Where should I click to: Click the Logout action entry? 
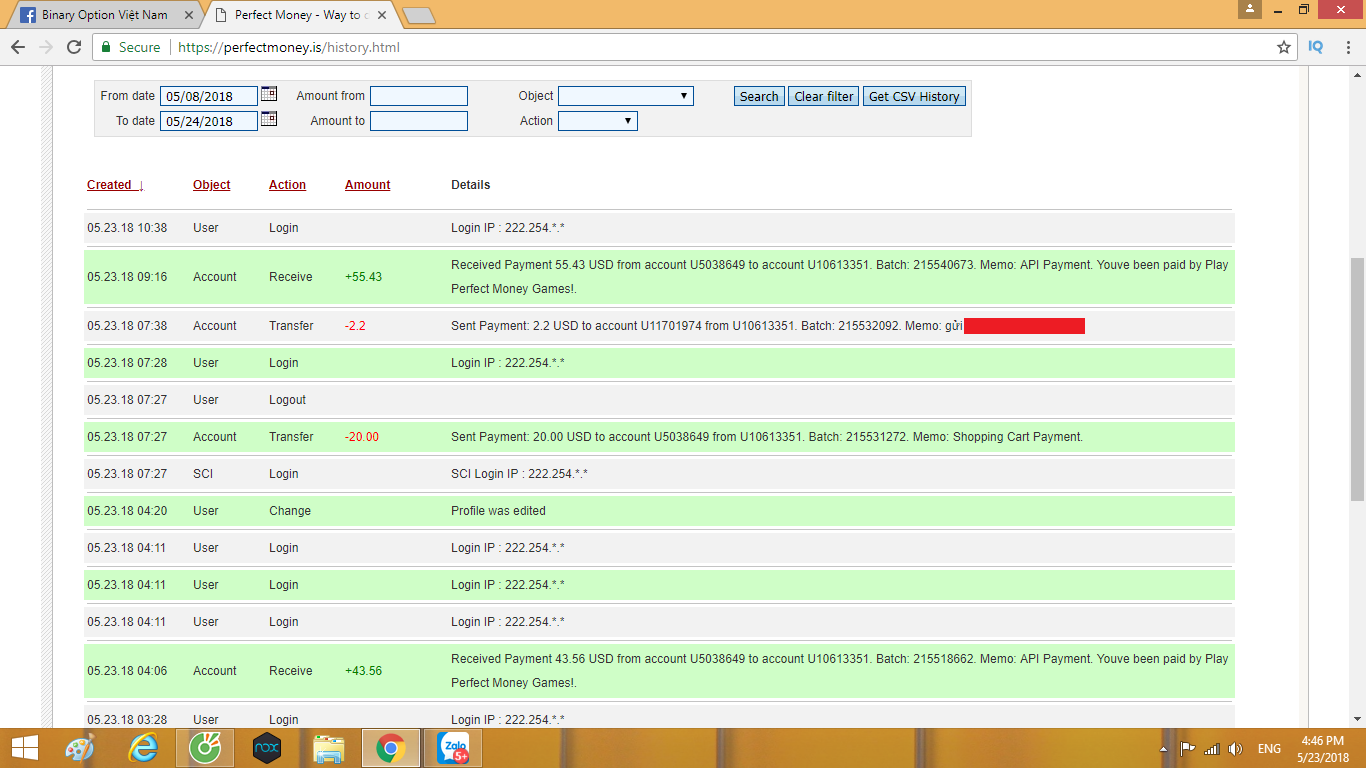(288, 400)
